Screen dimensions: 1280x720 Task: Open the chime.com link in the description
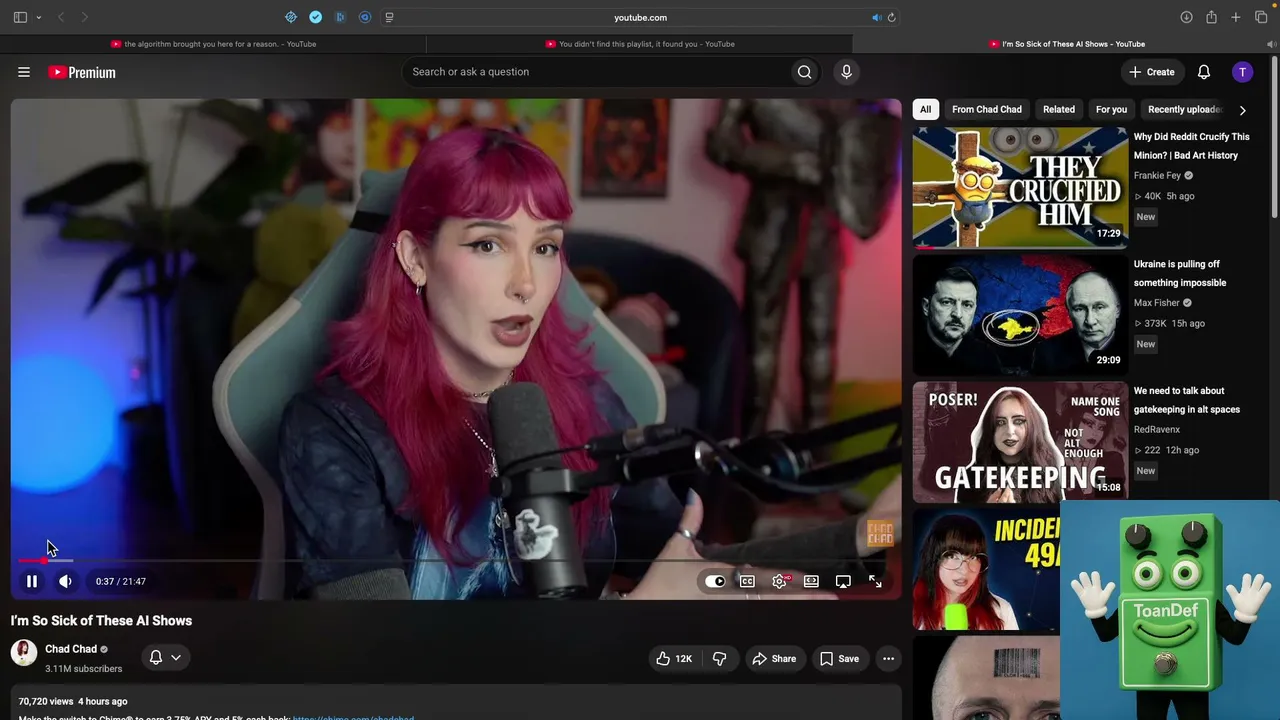pyautogui.click(x=353, y=717)
